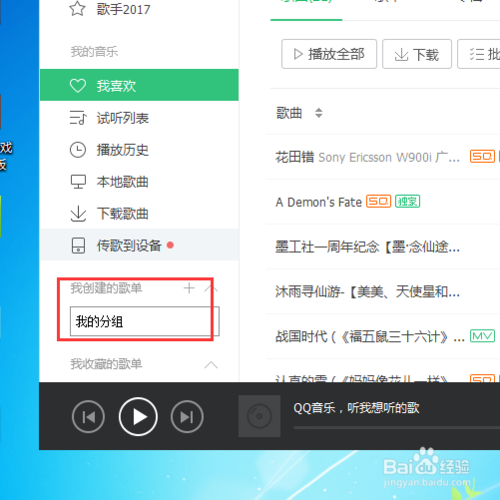The height and width of the screenshot is (500, 500).
Task: Edit the 我的分组 playlist name field
Action: 145,321
